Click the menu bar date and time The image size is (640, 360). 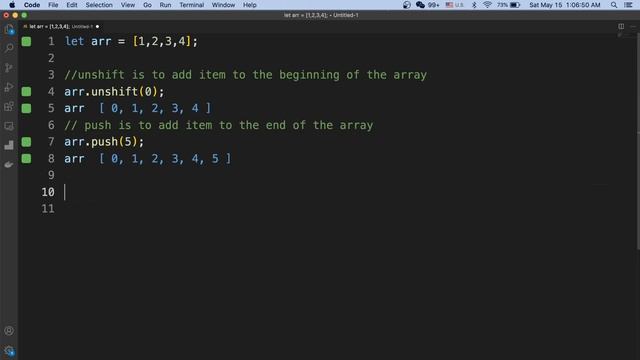pos(564,5)
